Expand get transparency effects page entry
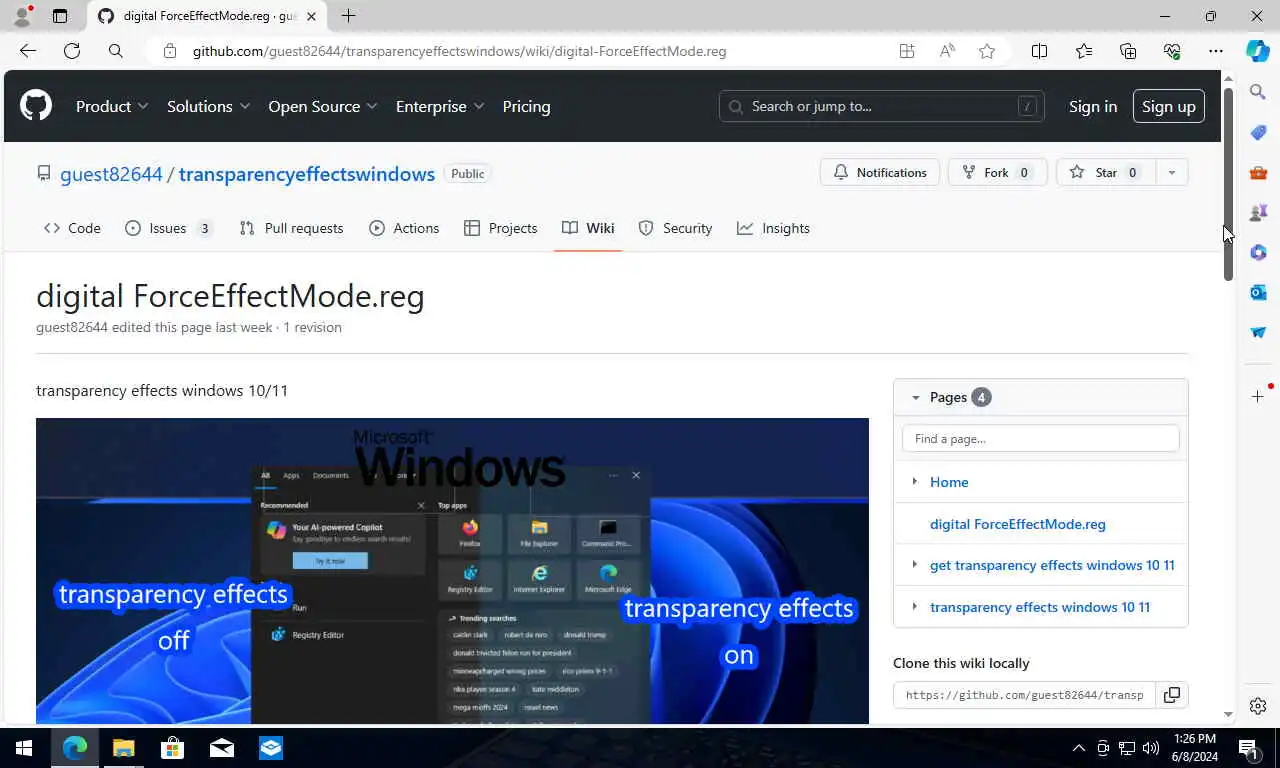Viewport: 1280px width, 768px height. tap(914, 565)
